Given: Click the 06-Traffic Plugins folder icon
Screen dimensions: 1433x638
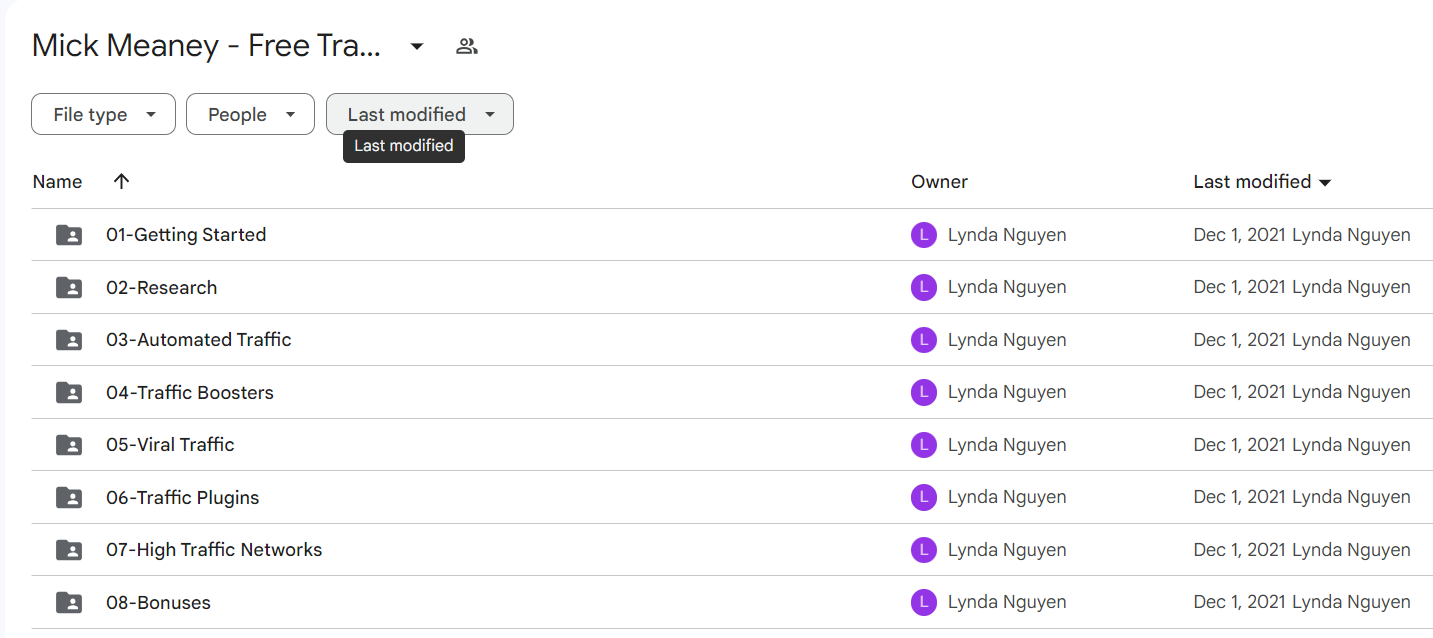Looking at the screenshot, I should [69, 498].
